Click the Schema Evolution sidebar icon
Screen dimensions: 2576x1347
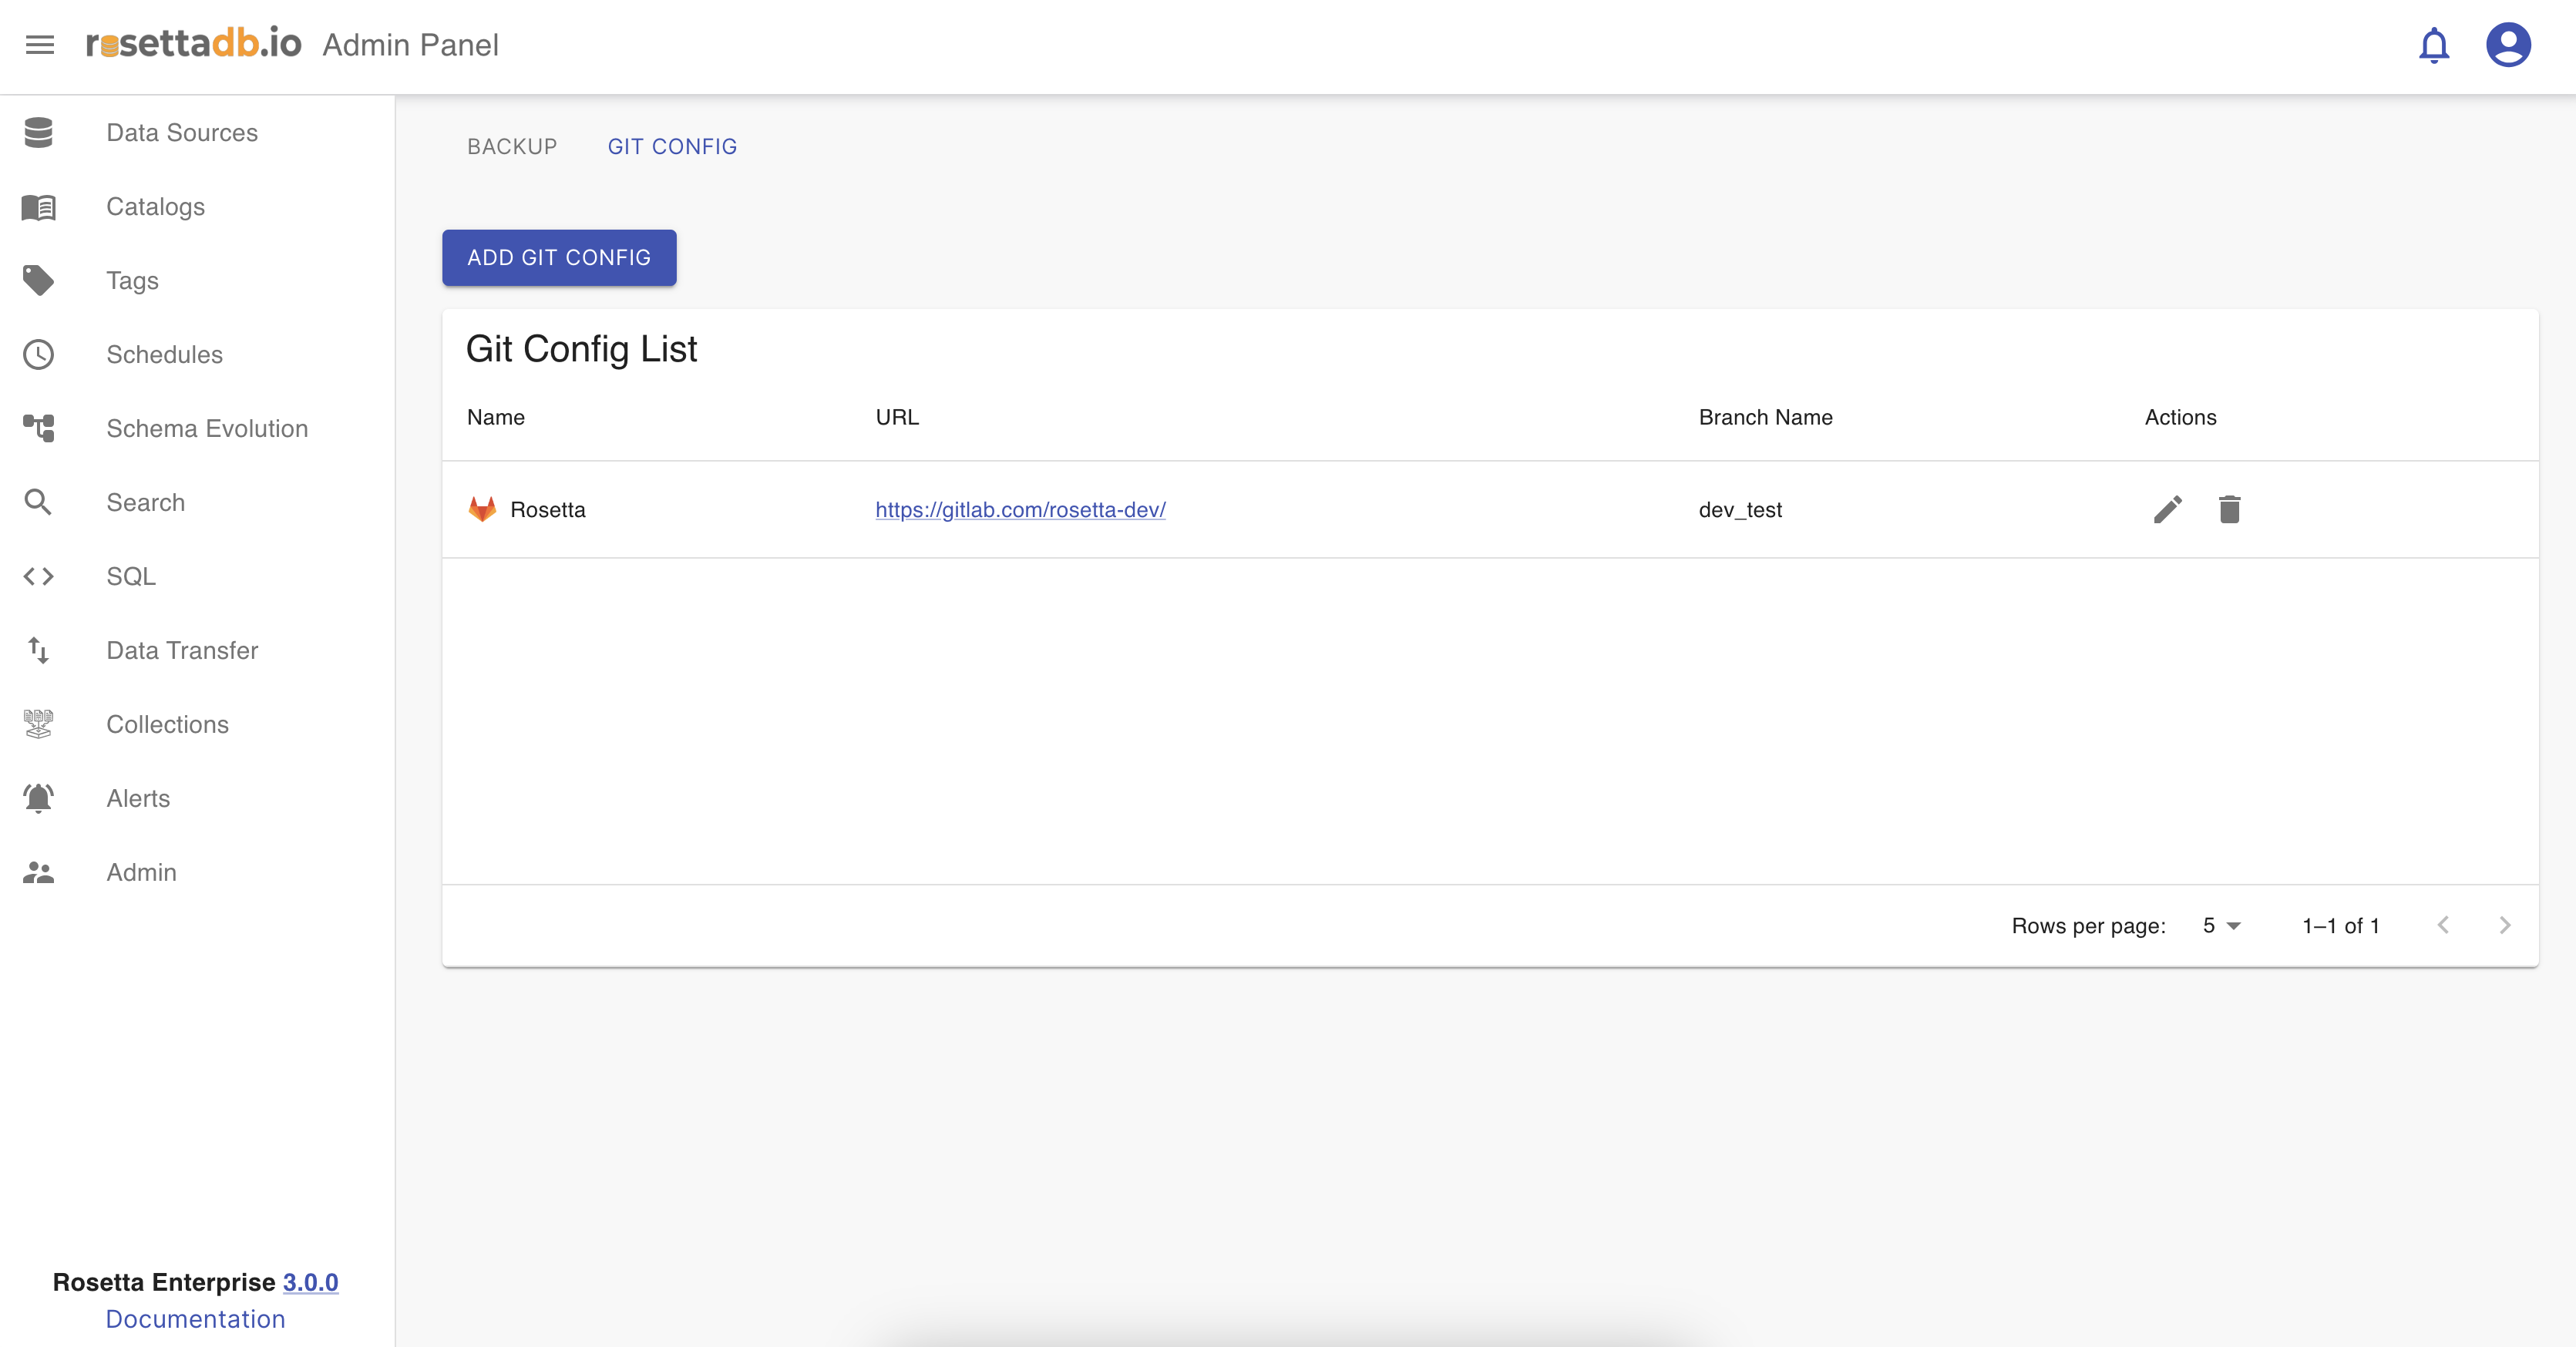38,429
